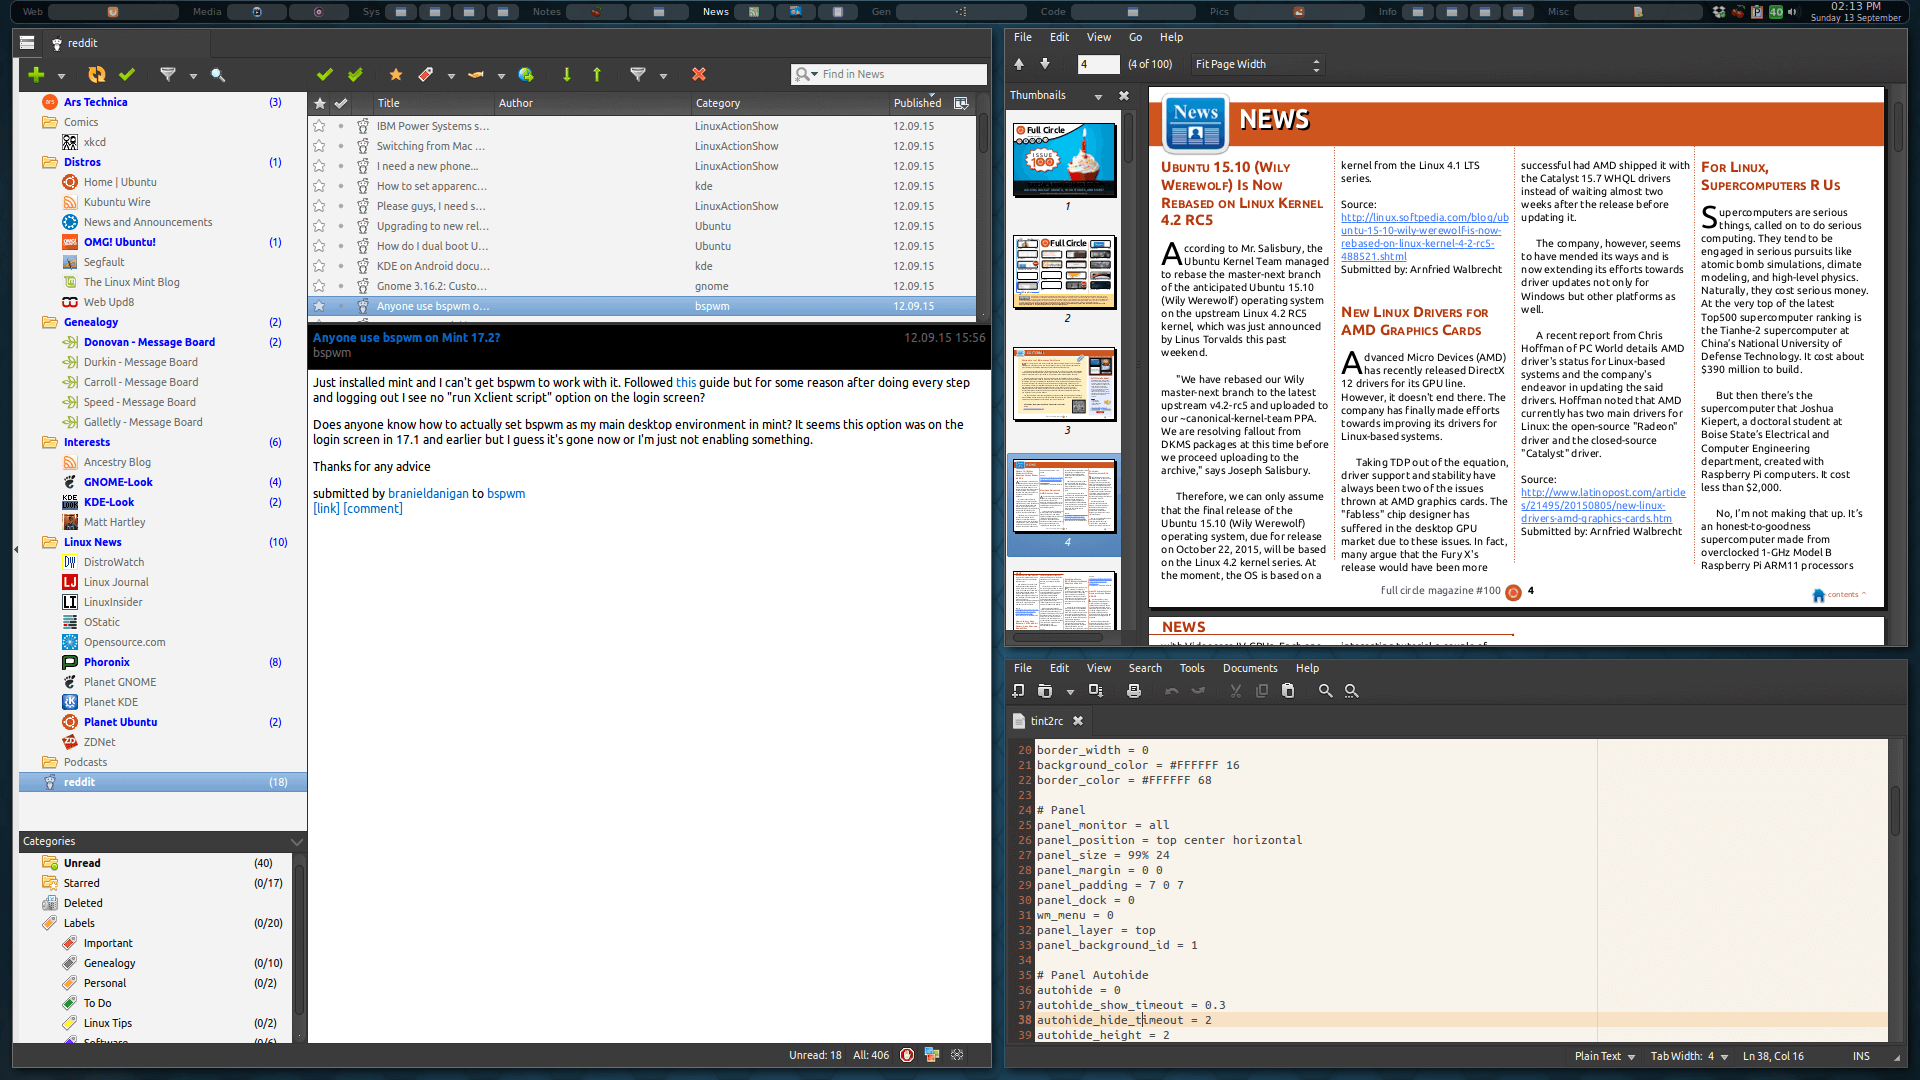The width and height of the screenshot is (1920, 1080).
Task: Click the comment link on bspwm post
Action: click(x=373, y=509)
